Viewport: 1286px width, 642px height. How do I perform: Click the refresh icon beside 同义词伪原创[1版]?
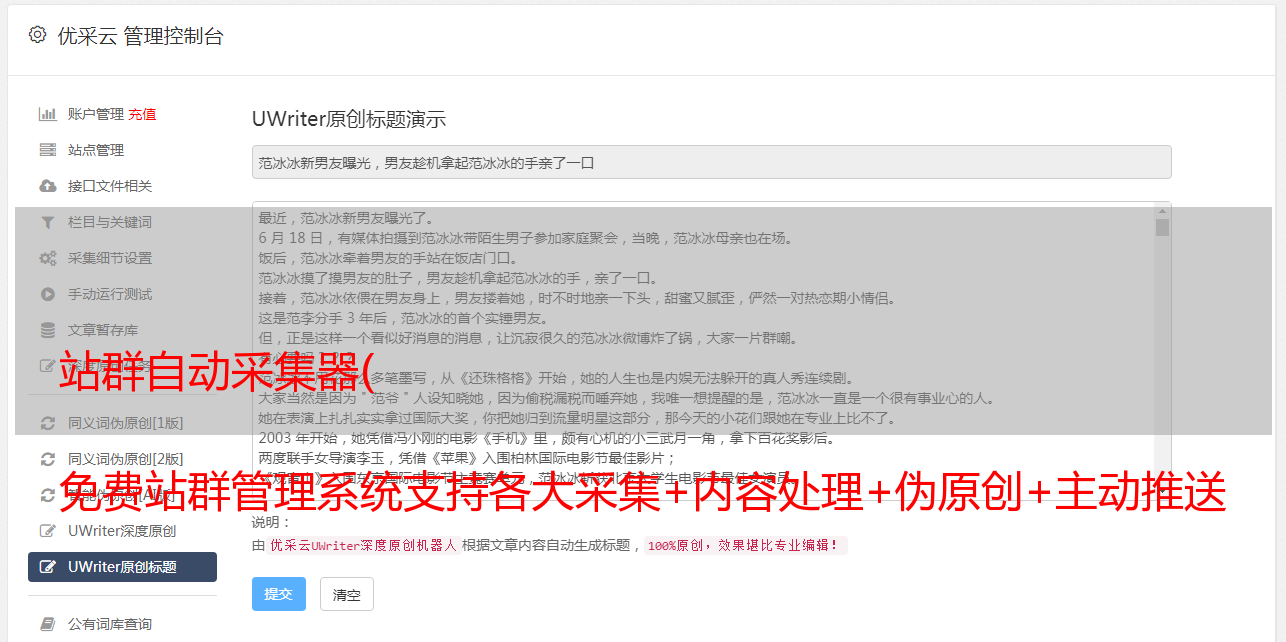tap(47, 423)
